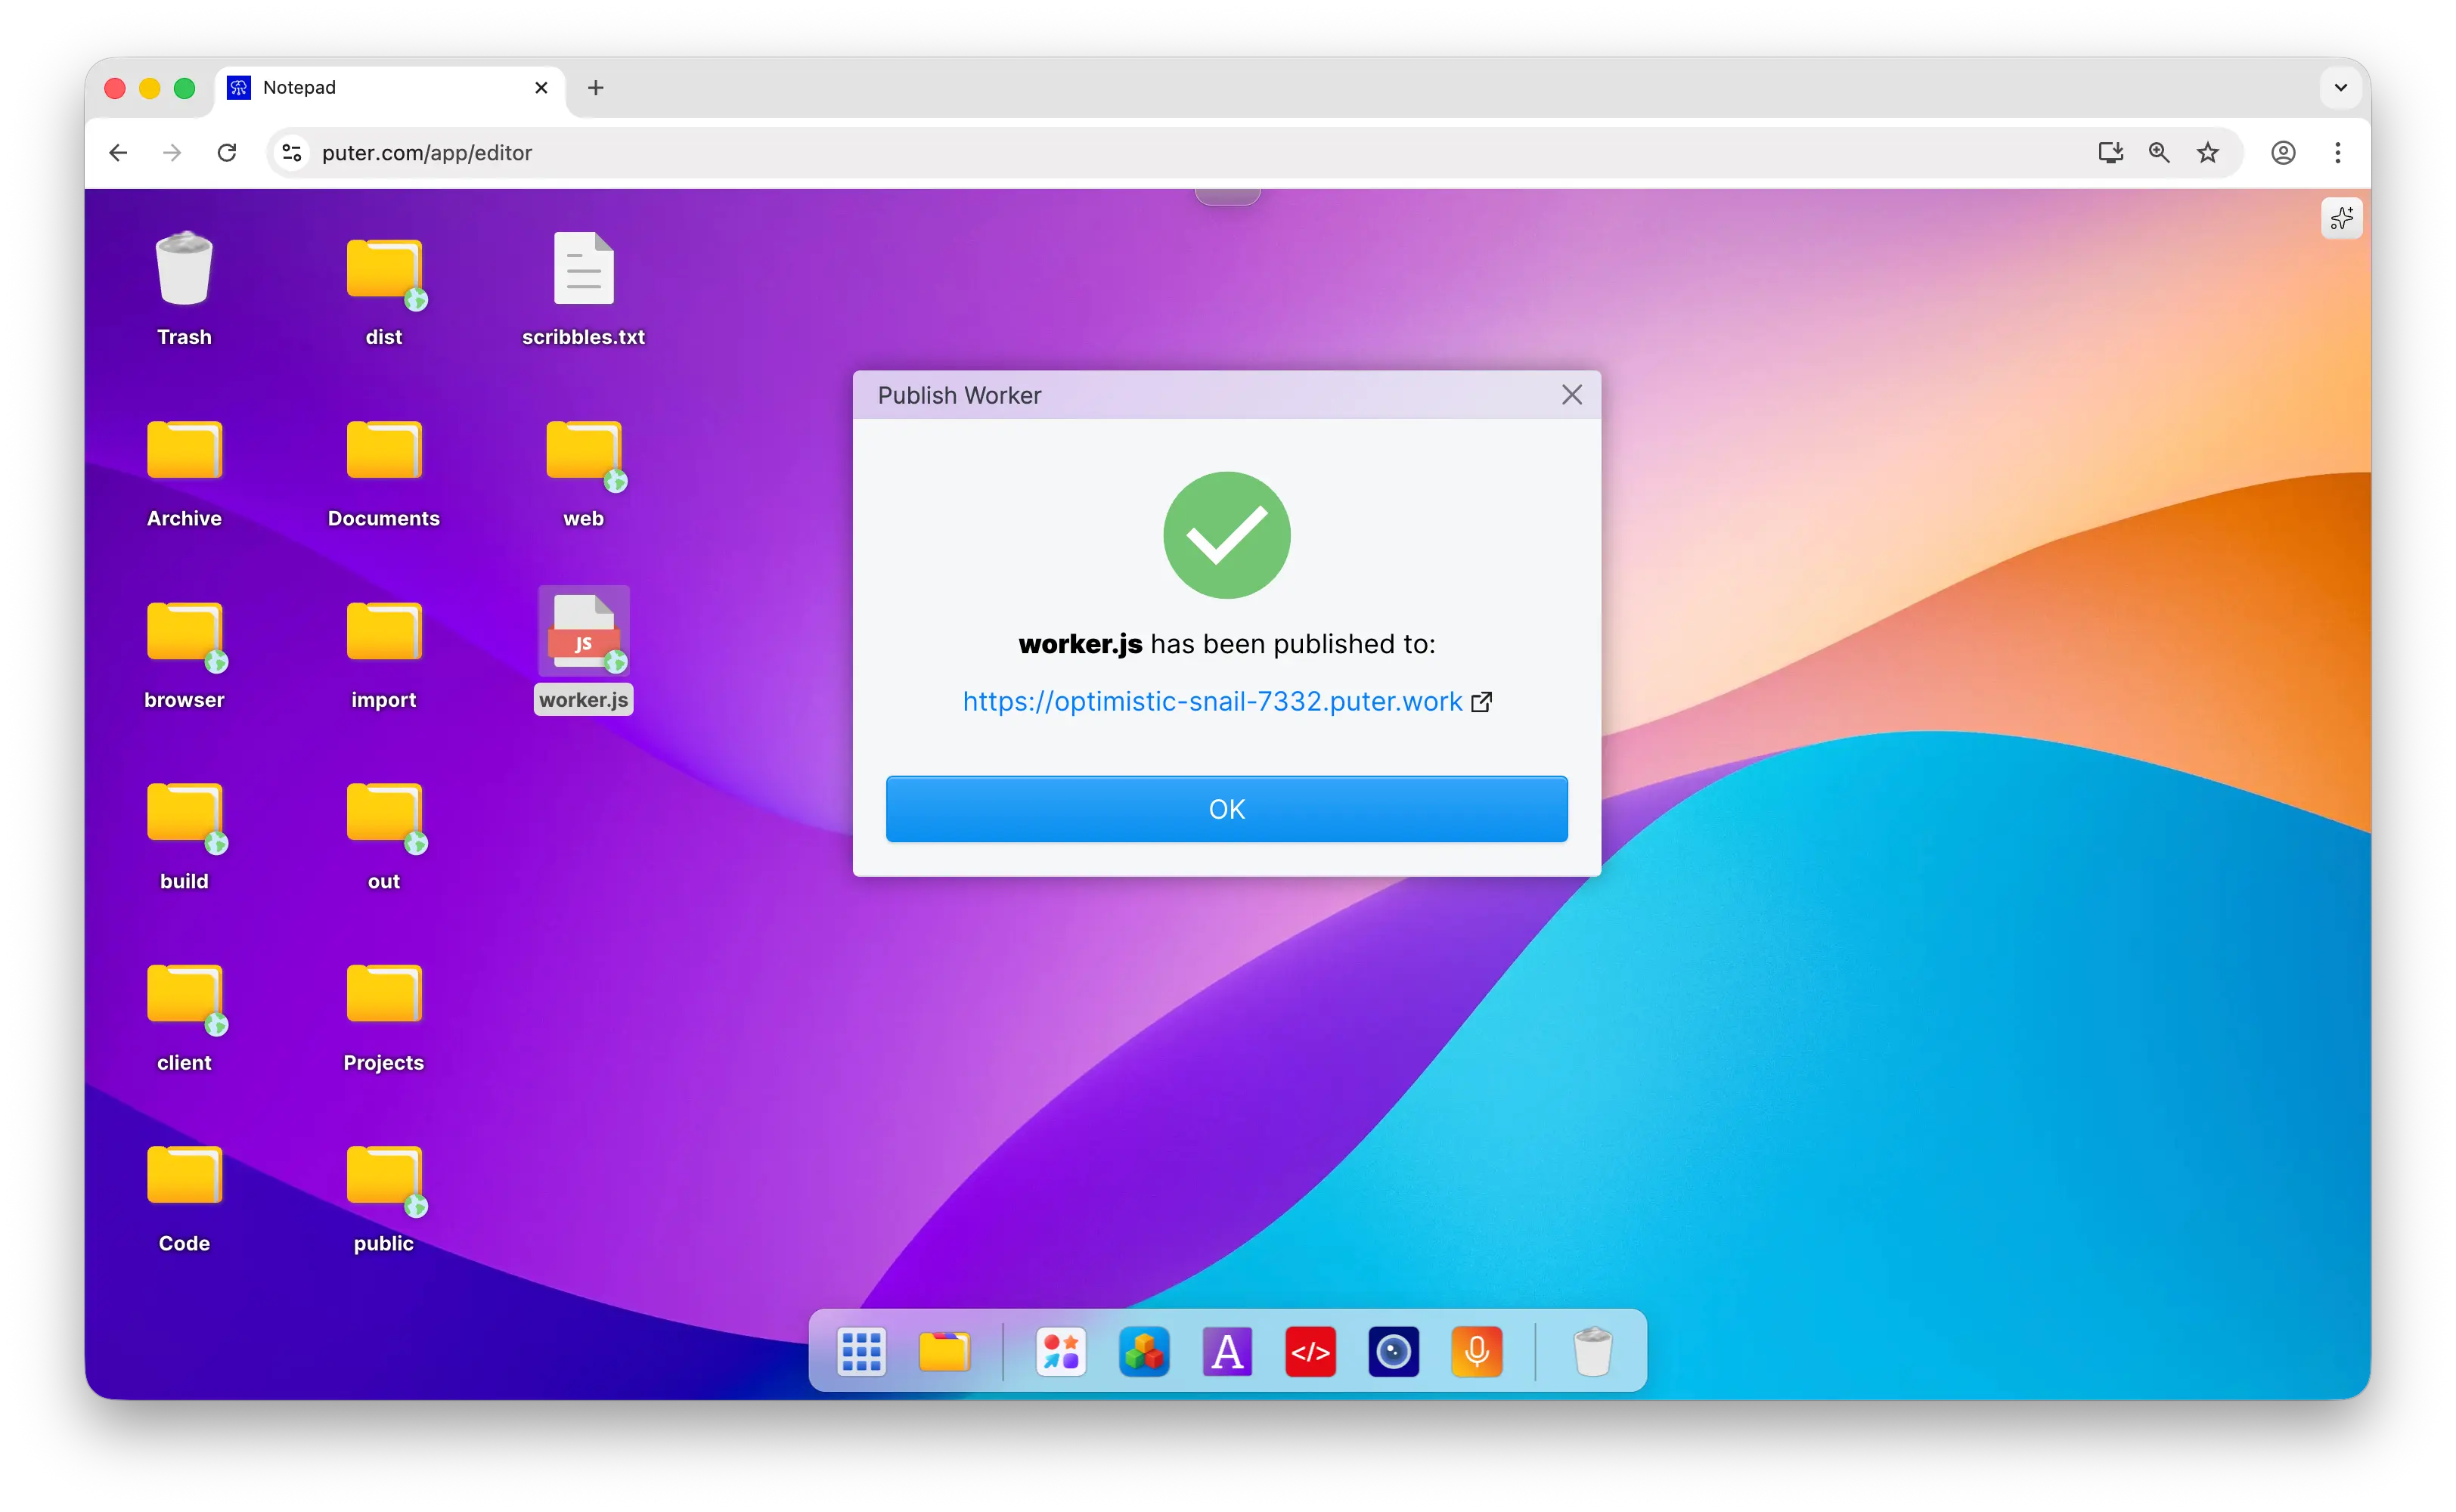This screenshot has width=2456, height=1512.
Task: Launch the App Center from the dock
Action: [x=1060, y=1351]
